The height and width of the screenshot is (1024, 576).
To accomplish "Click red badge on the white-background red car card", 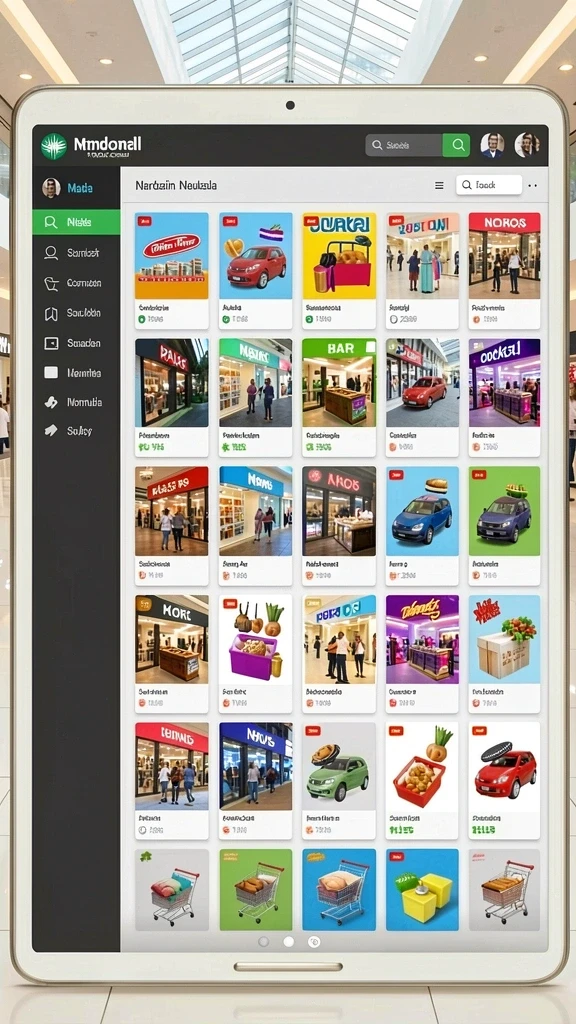I will [x=479, y=731].
